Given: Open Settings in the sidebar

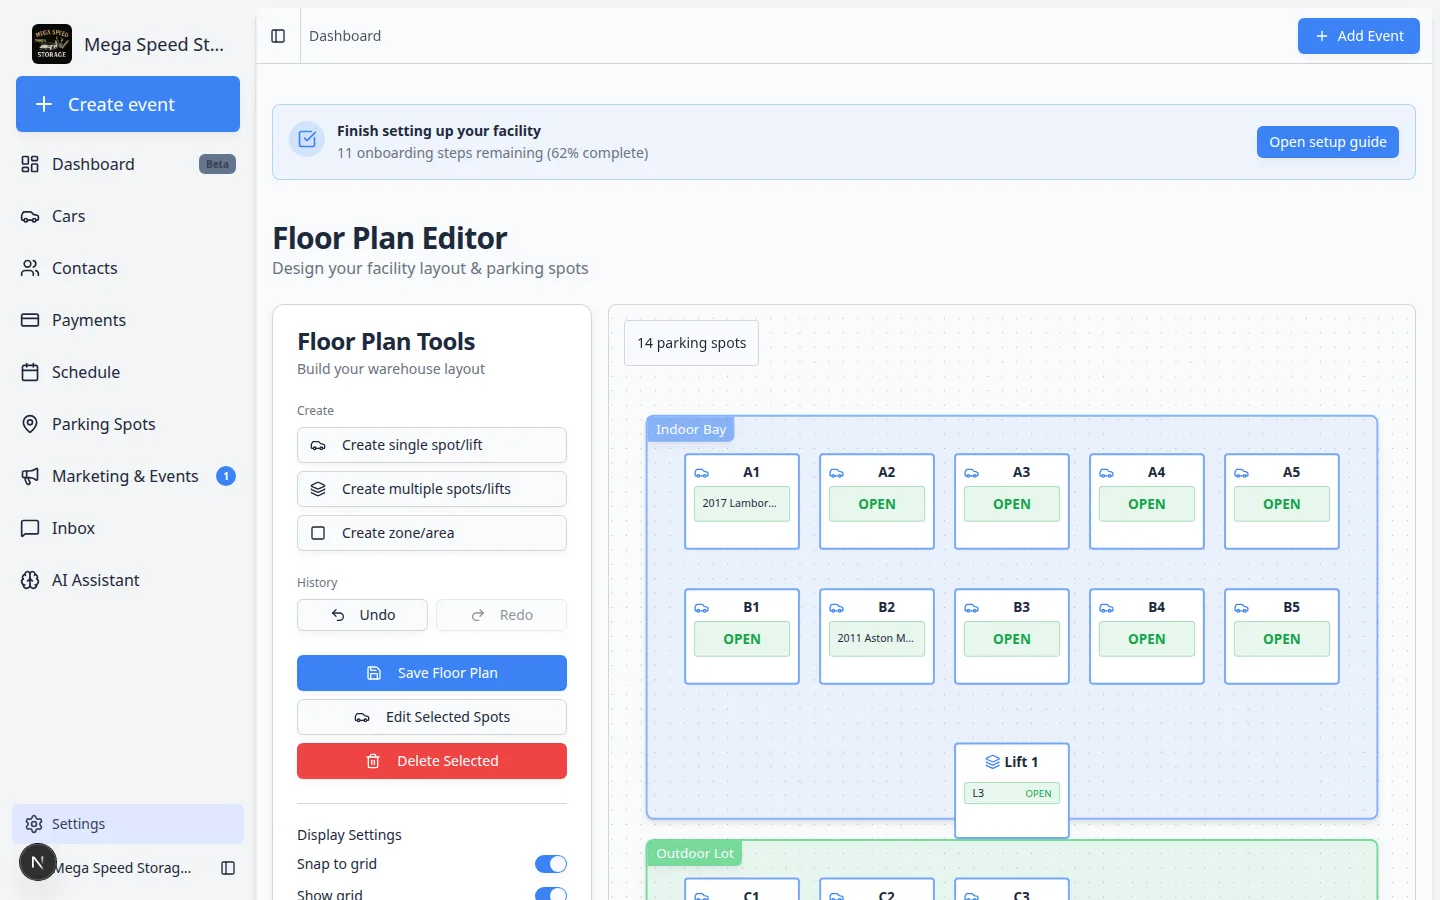Looking at the screenshot, I should (128, 824).
